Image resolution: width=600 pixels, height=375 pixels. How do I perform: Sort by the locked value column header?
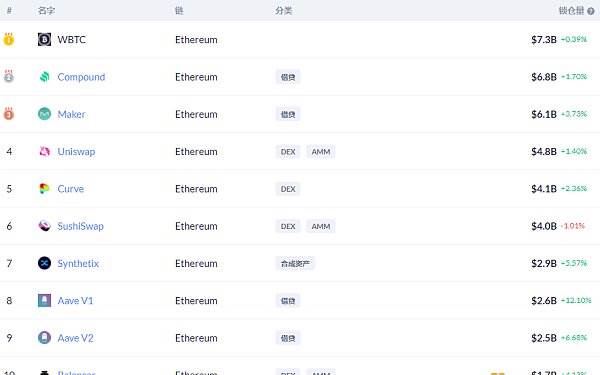coord(571,11)
